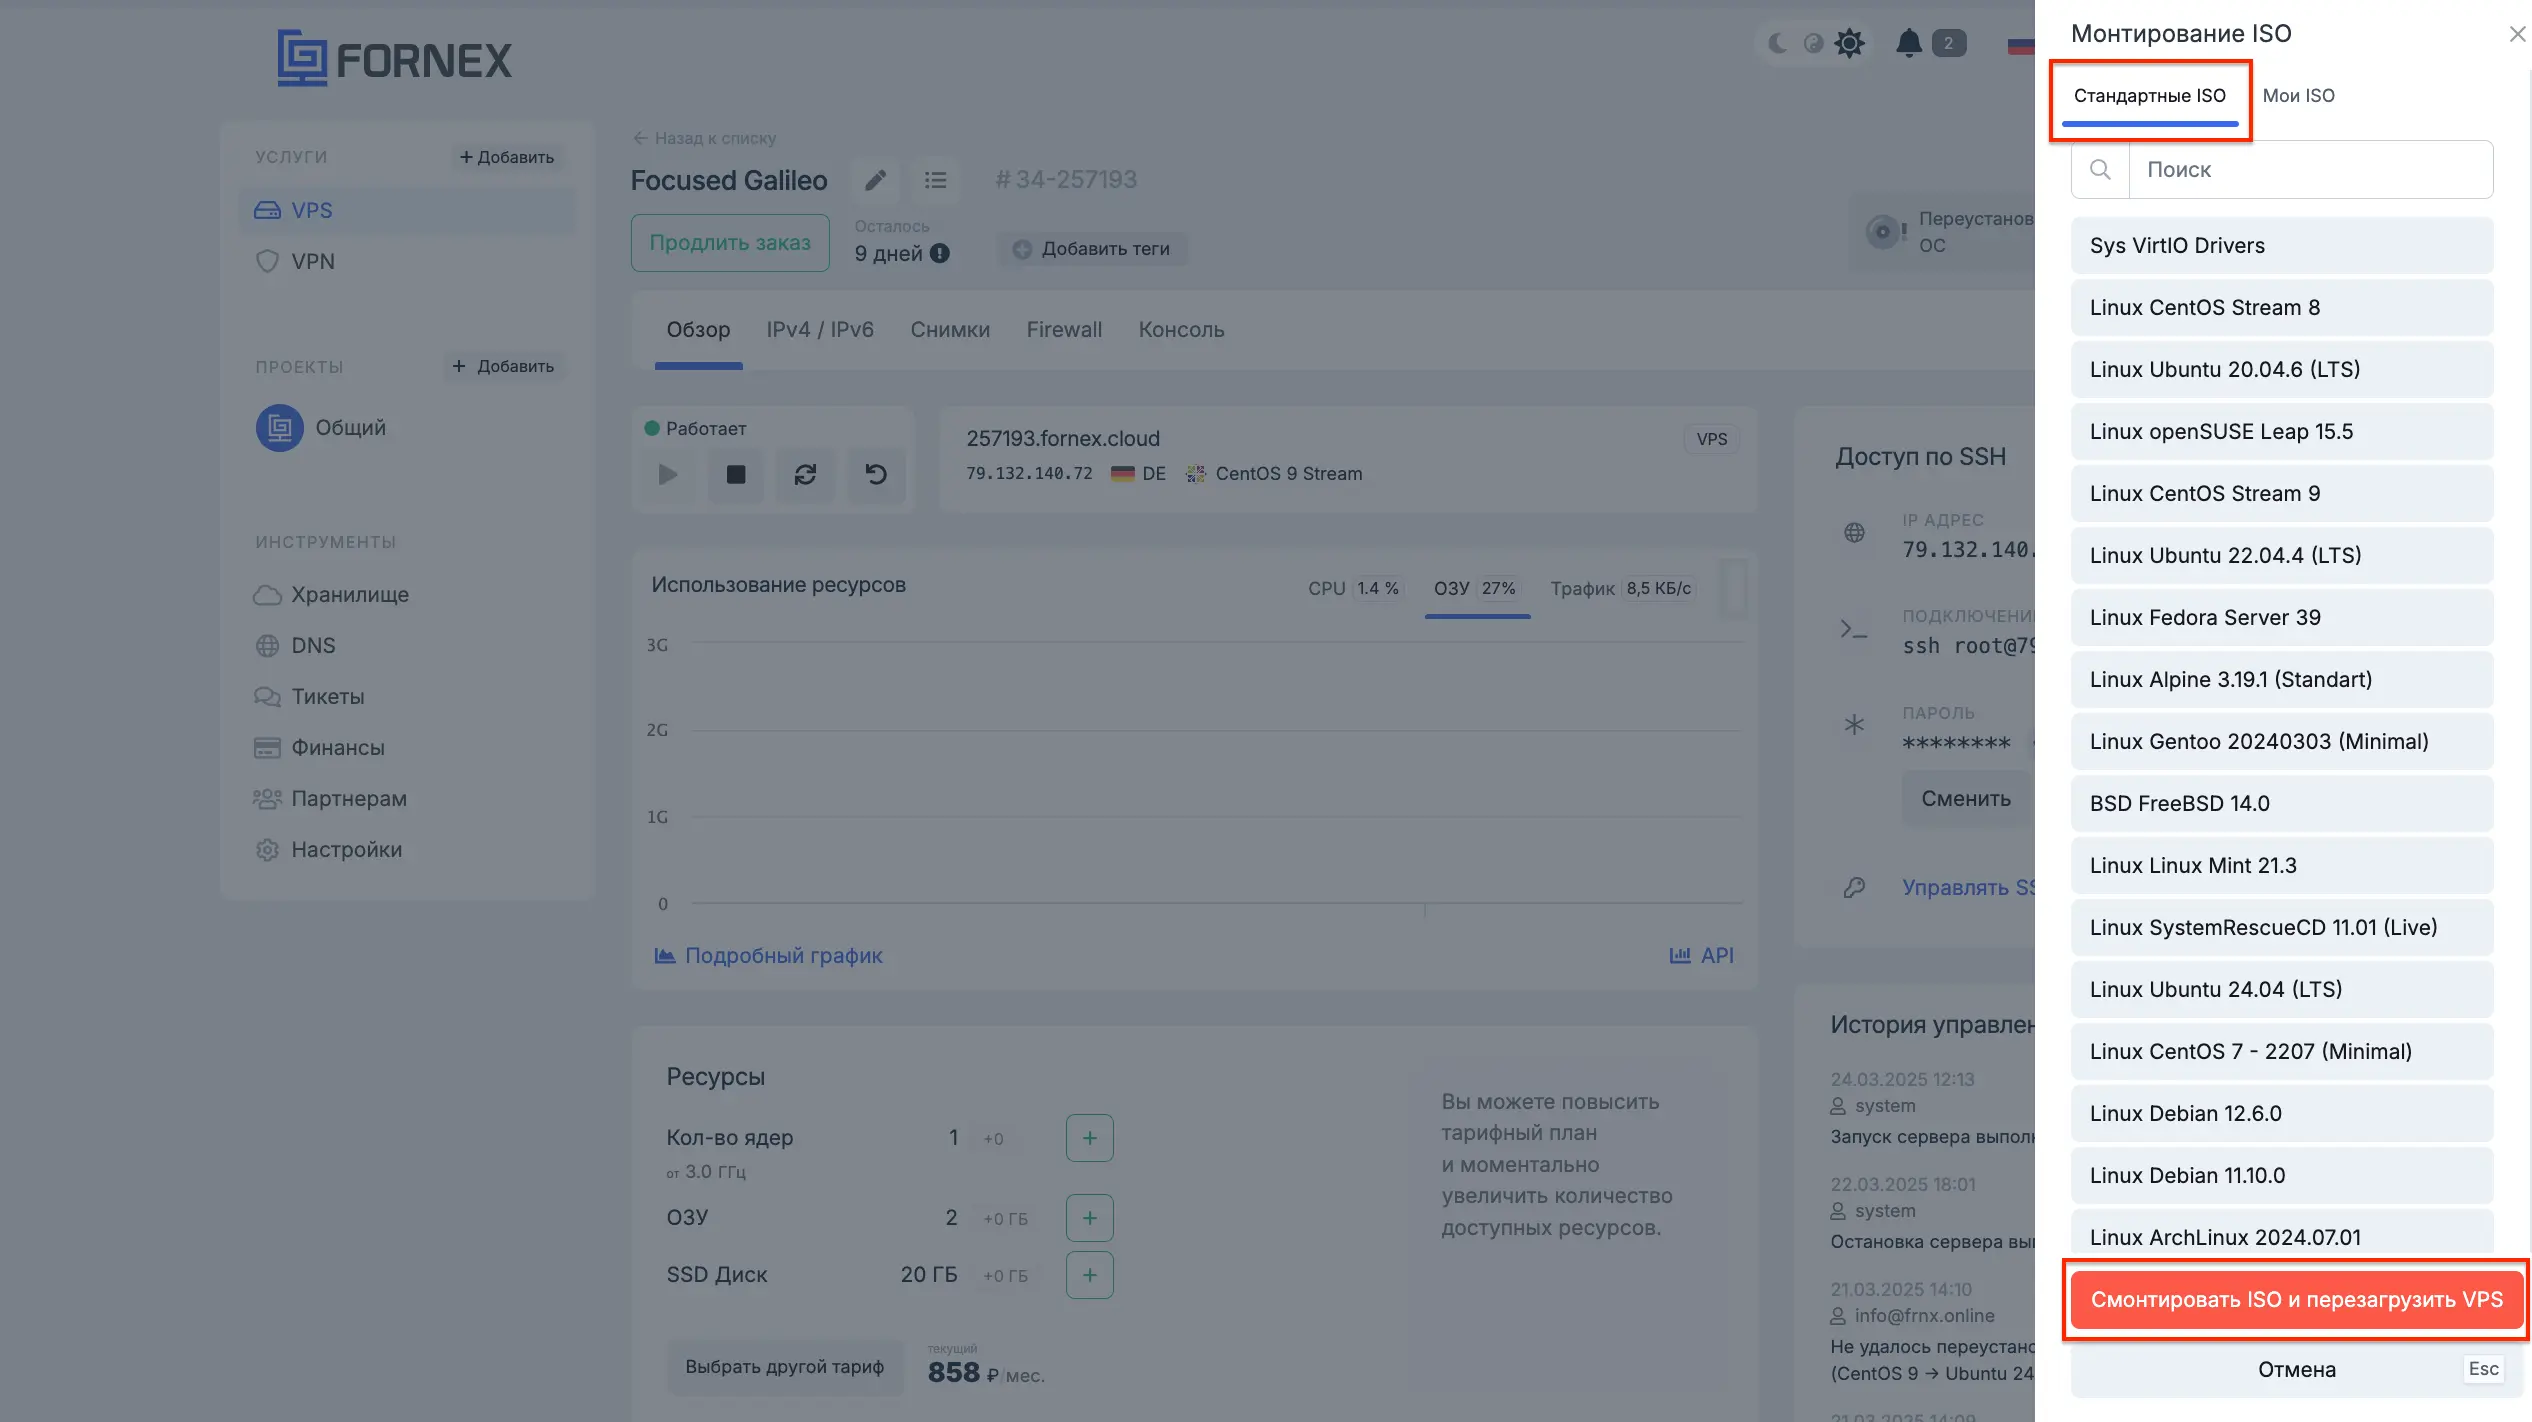Viewport: 2532px width, 1422px height.
Task: Select Linux Linux Mint 21.3 ISO
Action: 2282,866
